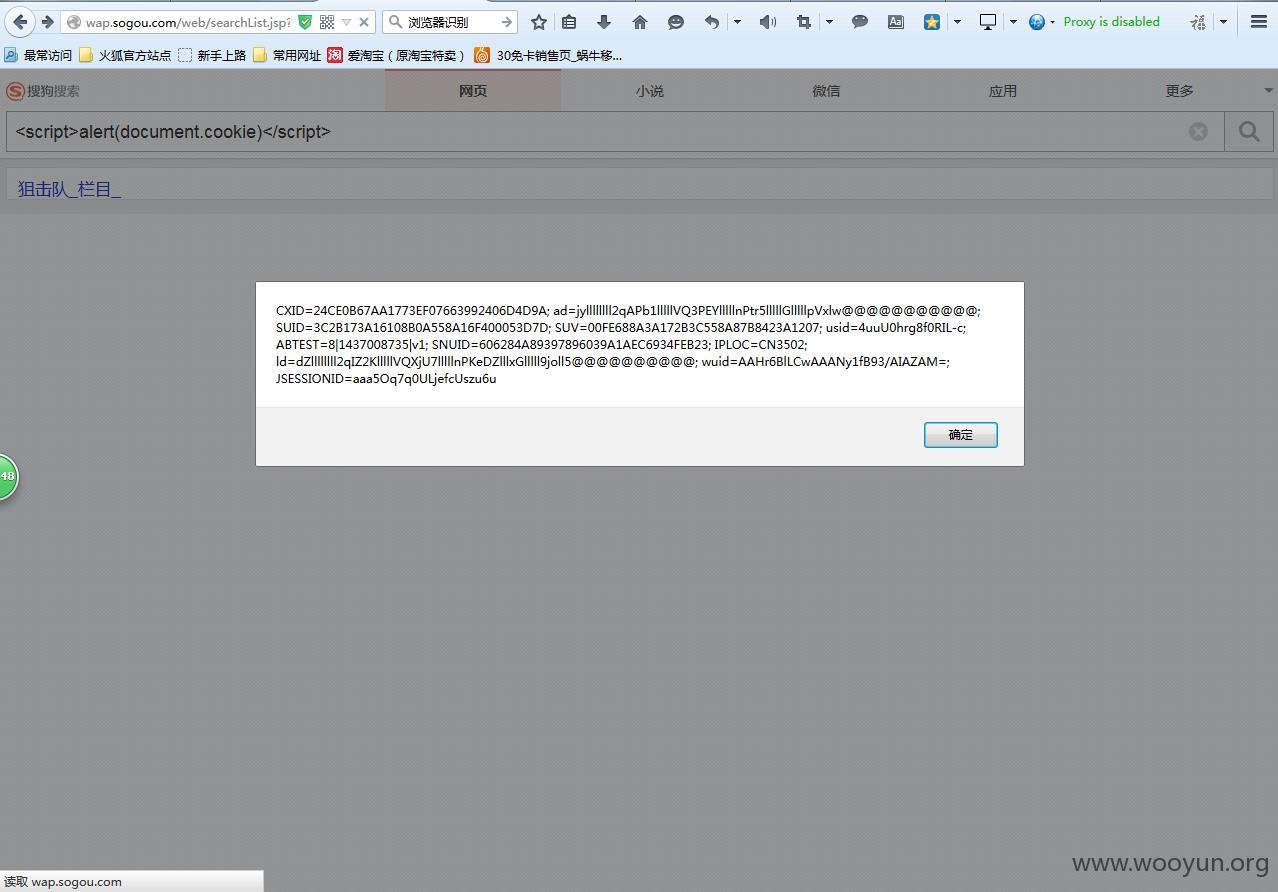Click the 'Proxy is disabled' status text

tap(1111, 22)
